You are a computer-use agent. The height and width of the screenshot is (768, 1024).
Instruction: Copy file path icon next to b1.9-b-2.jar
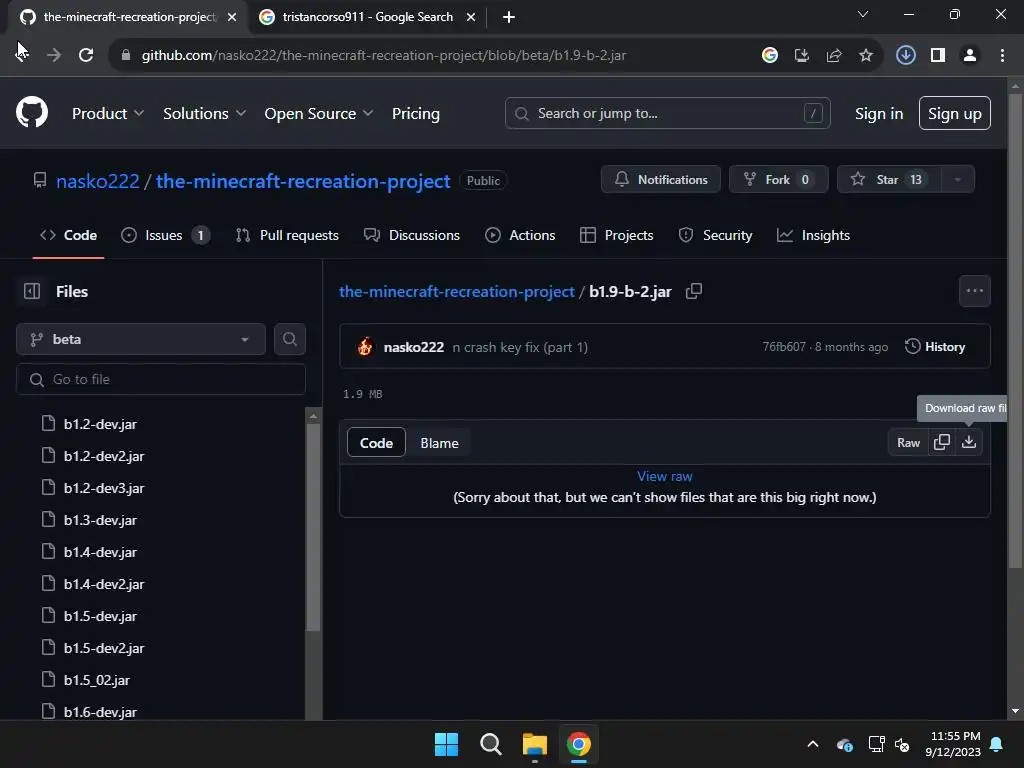point(694,291)
